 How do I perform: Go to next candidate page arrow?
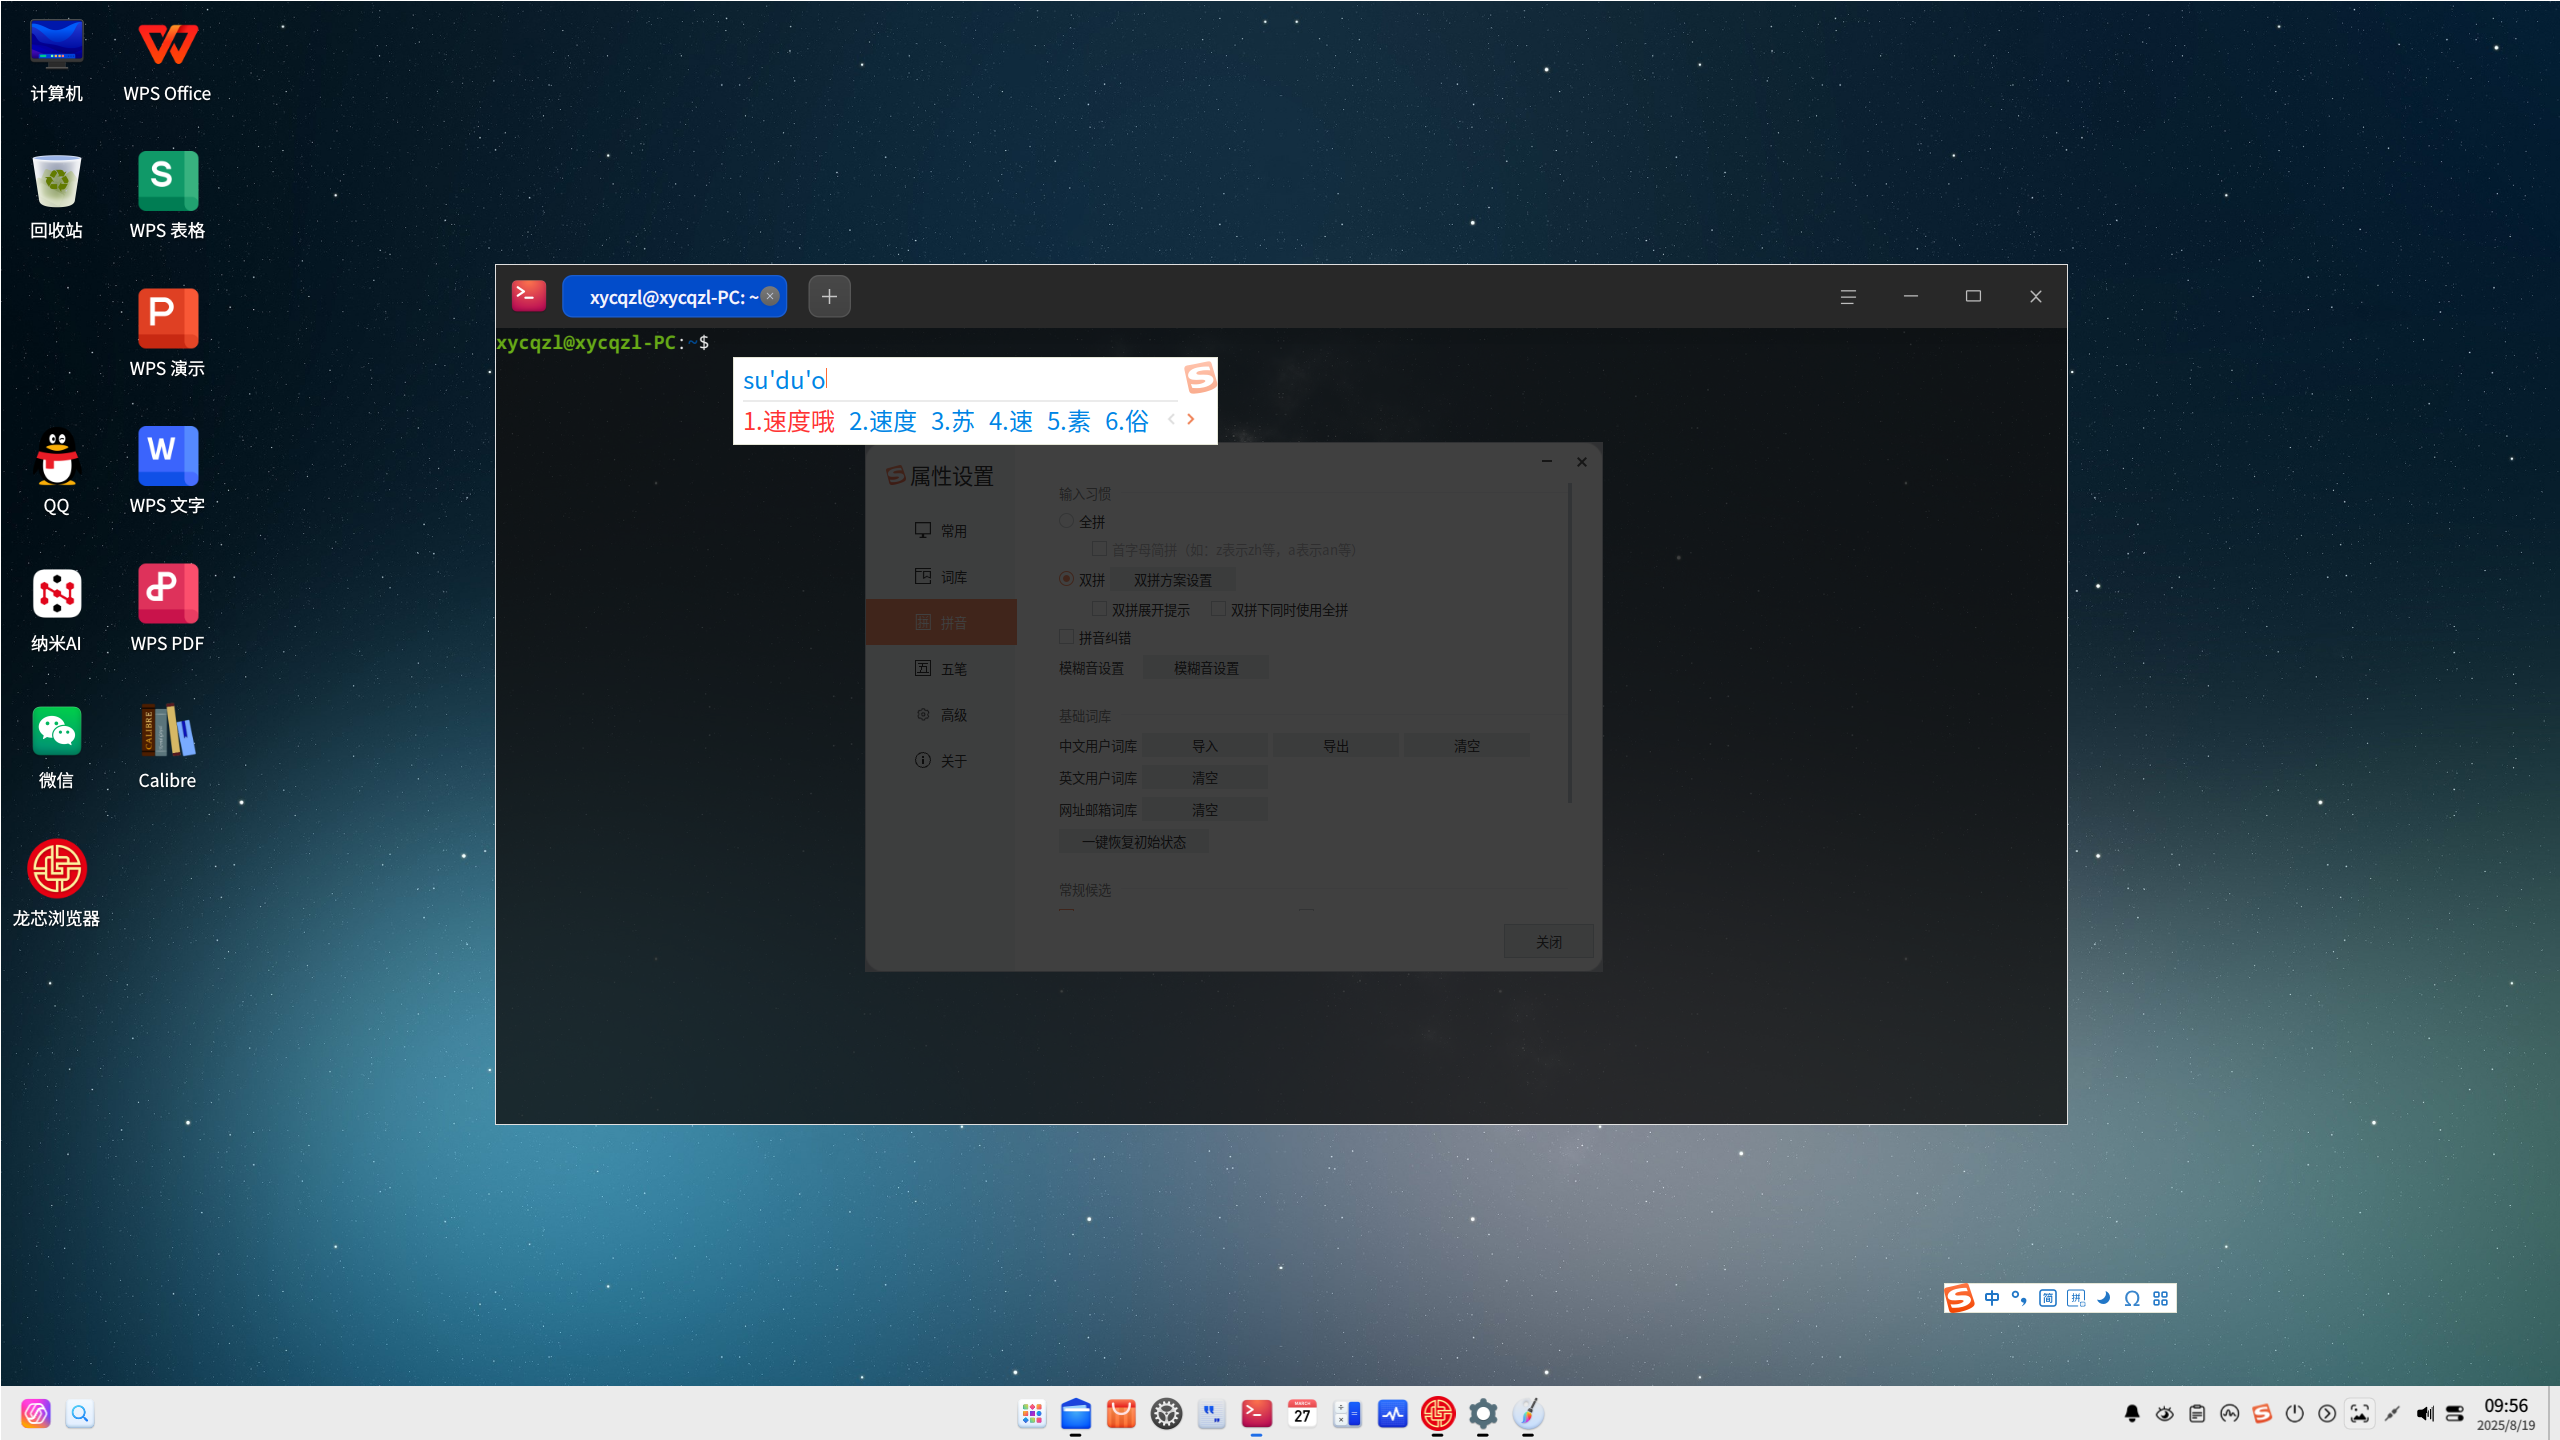pyautogui.click(x=1191, y=419)
